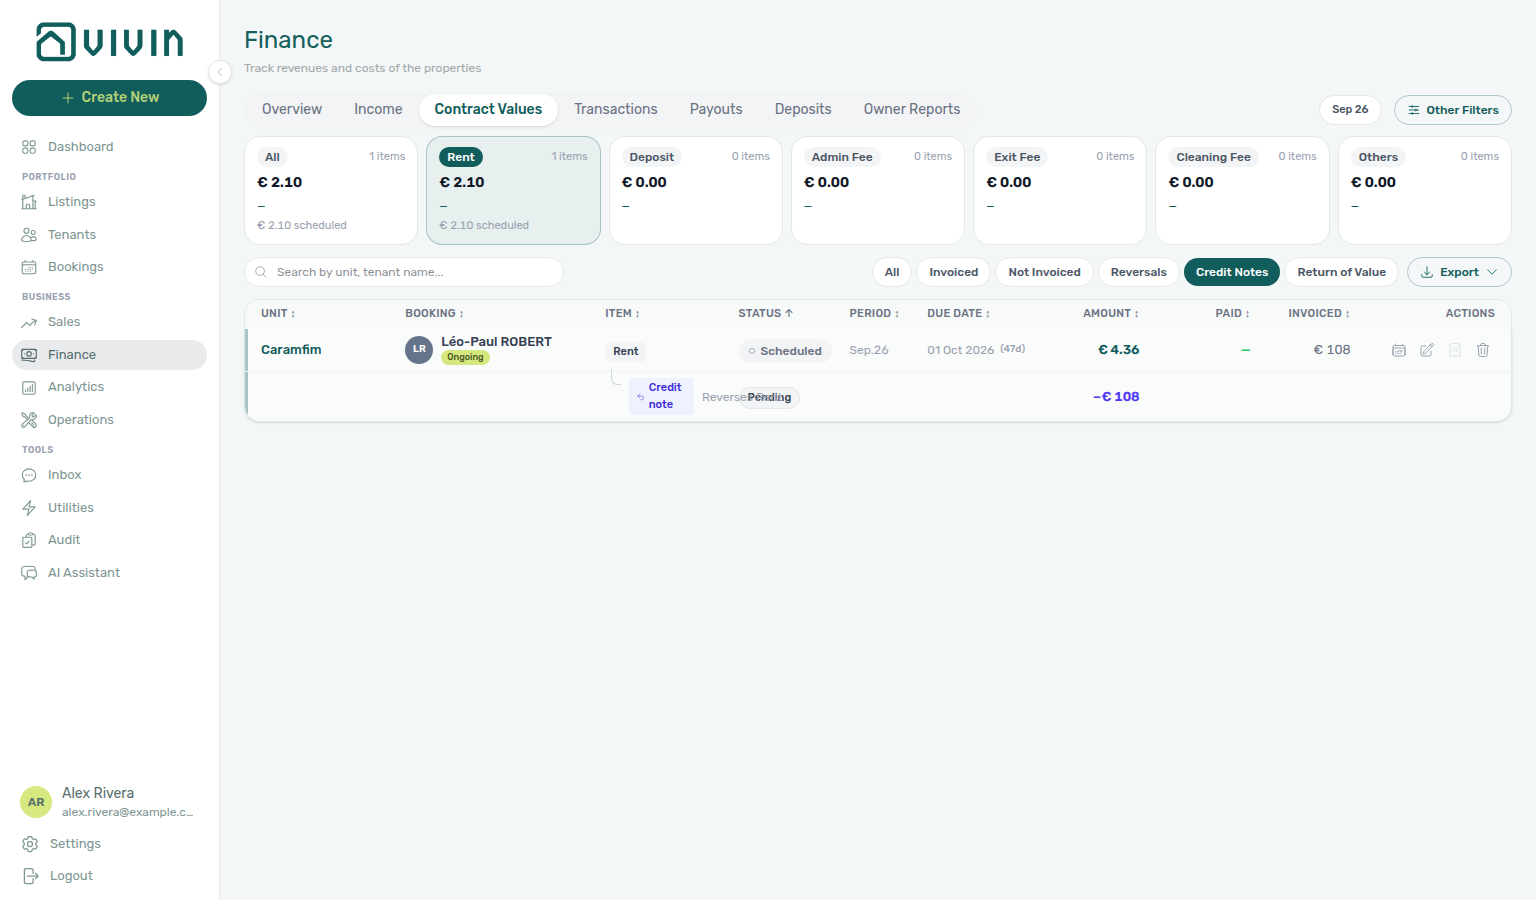Select the Admin Fee summary card
Viewport: 1536px width, 900px height.
[878, 190]
